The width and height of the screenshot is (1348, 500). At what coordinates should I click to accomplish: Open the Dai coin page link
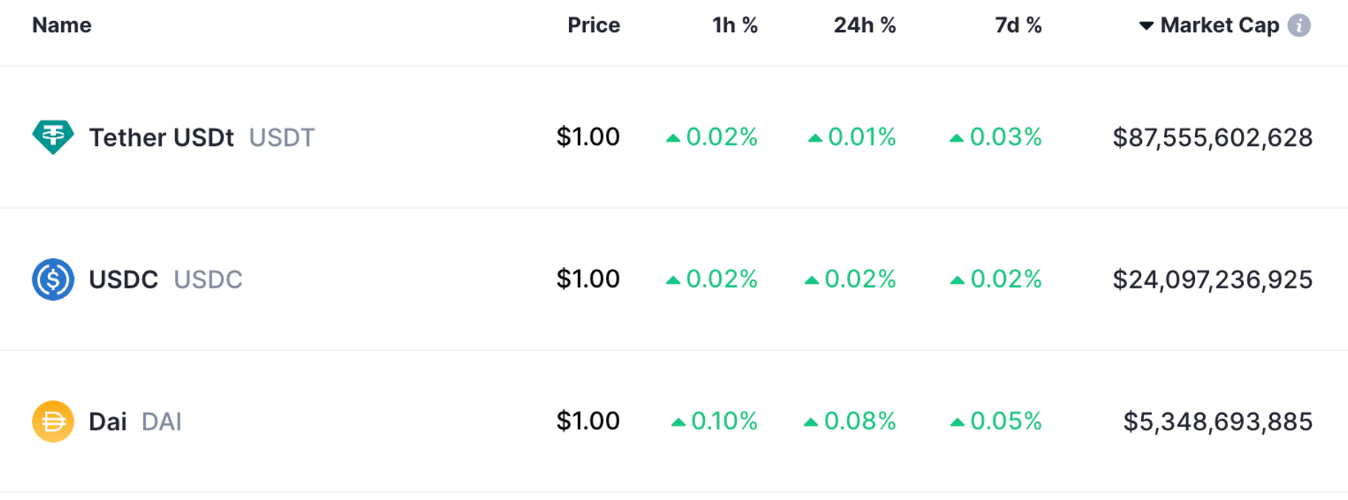pos(108,422)
